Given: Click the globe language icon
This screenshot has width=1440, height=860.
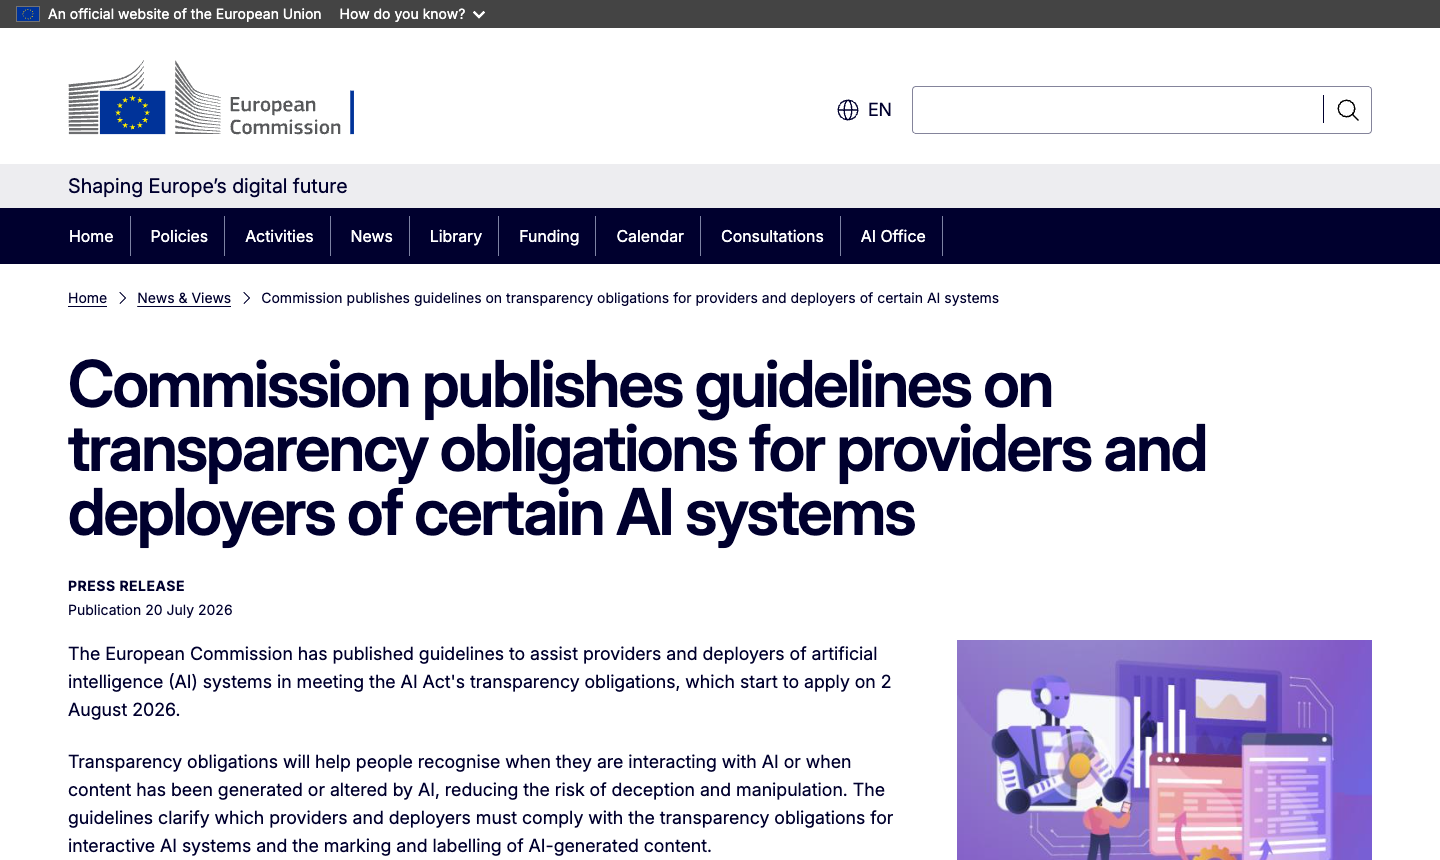Looking at the screenshot, I should pyautogui.click(x=848, y=110).
